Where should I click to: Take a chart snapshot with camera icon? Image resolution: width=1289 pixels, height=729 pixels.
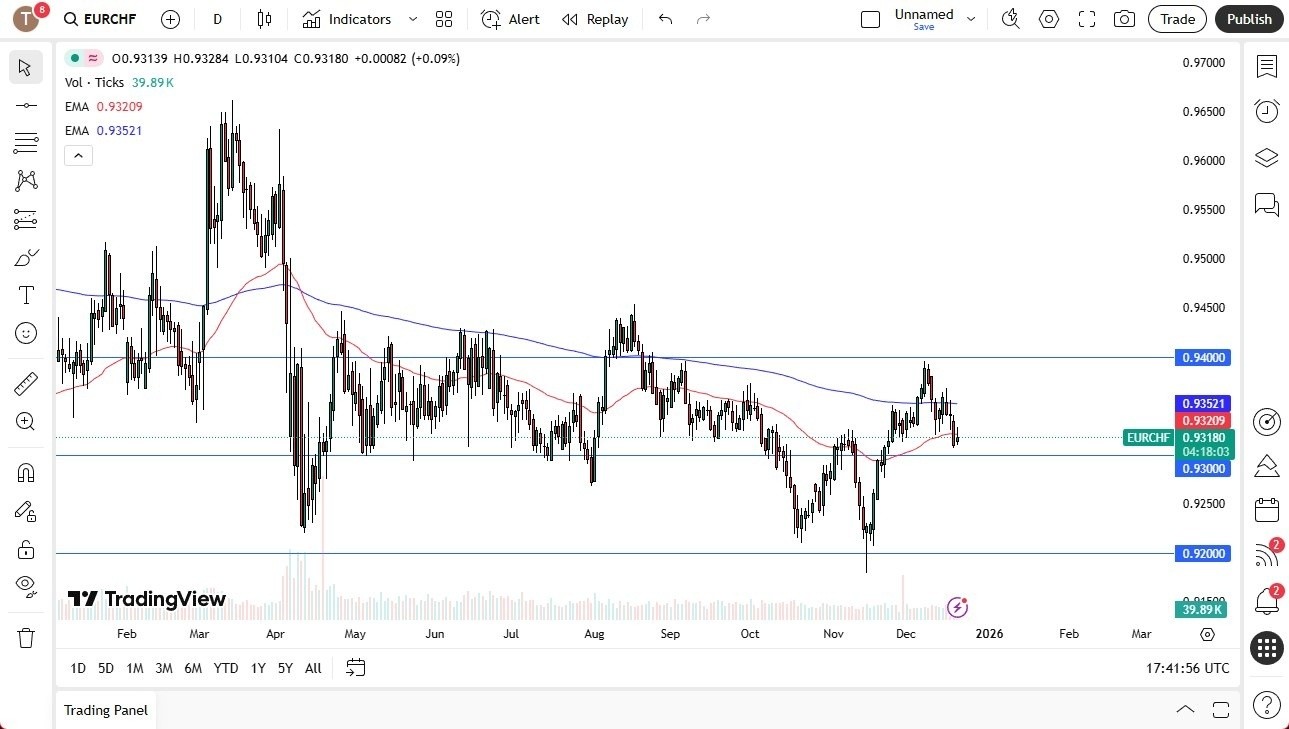(1125, 19)
